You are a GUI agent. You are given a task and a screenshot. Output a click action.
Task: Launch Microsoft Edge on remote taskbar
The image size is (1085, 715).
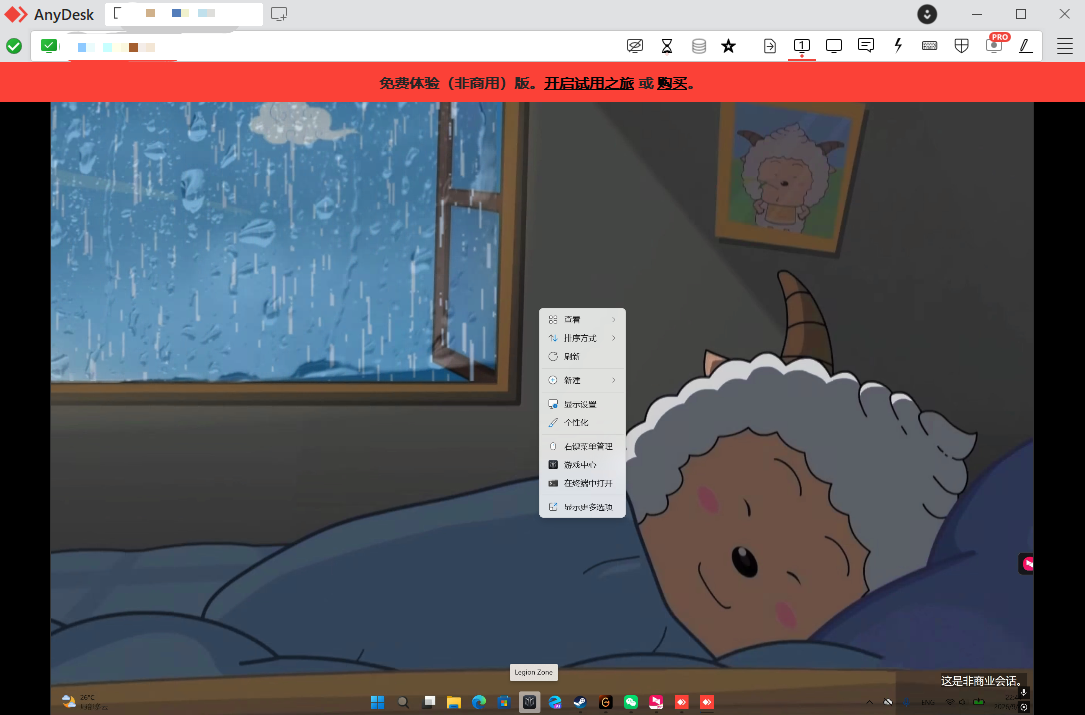coord(479,702)
